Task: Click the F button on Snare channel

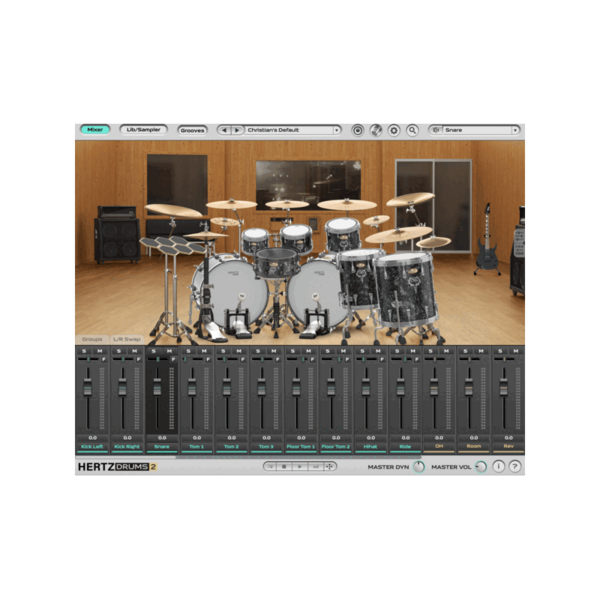Action: tap(173, 359)
